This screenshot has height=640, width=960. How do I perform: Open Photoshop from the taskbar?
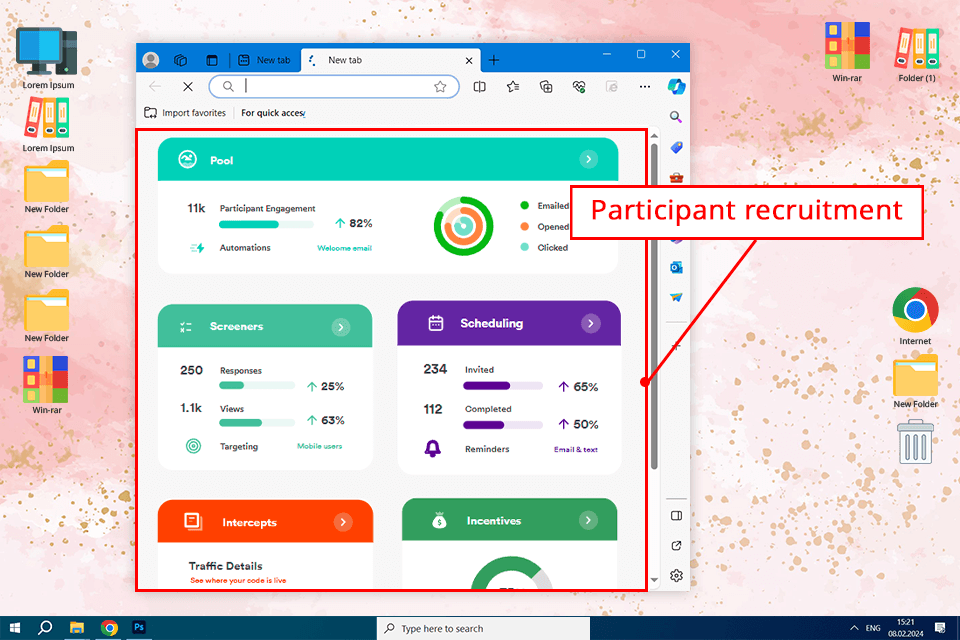[x=139, y=627]
